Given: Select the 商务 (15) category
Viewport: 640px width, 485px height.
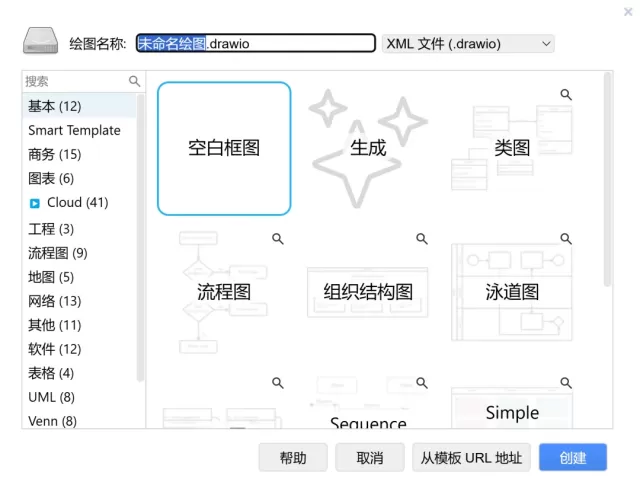Looking at the screenshot, I should point(79,154).
